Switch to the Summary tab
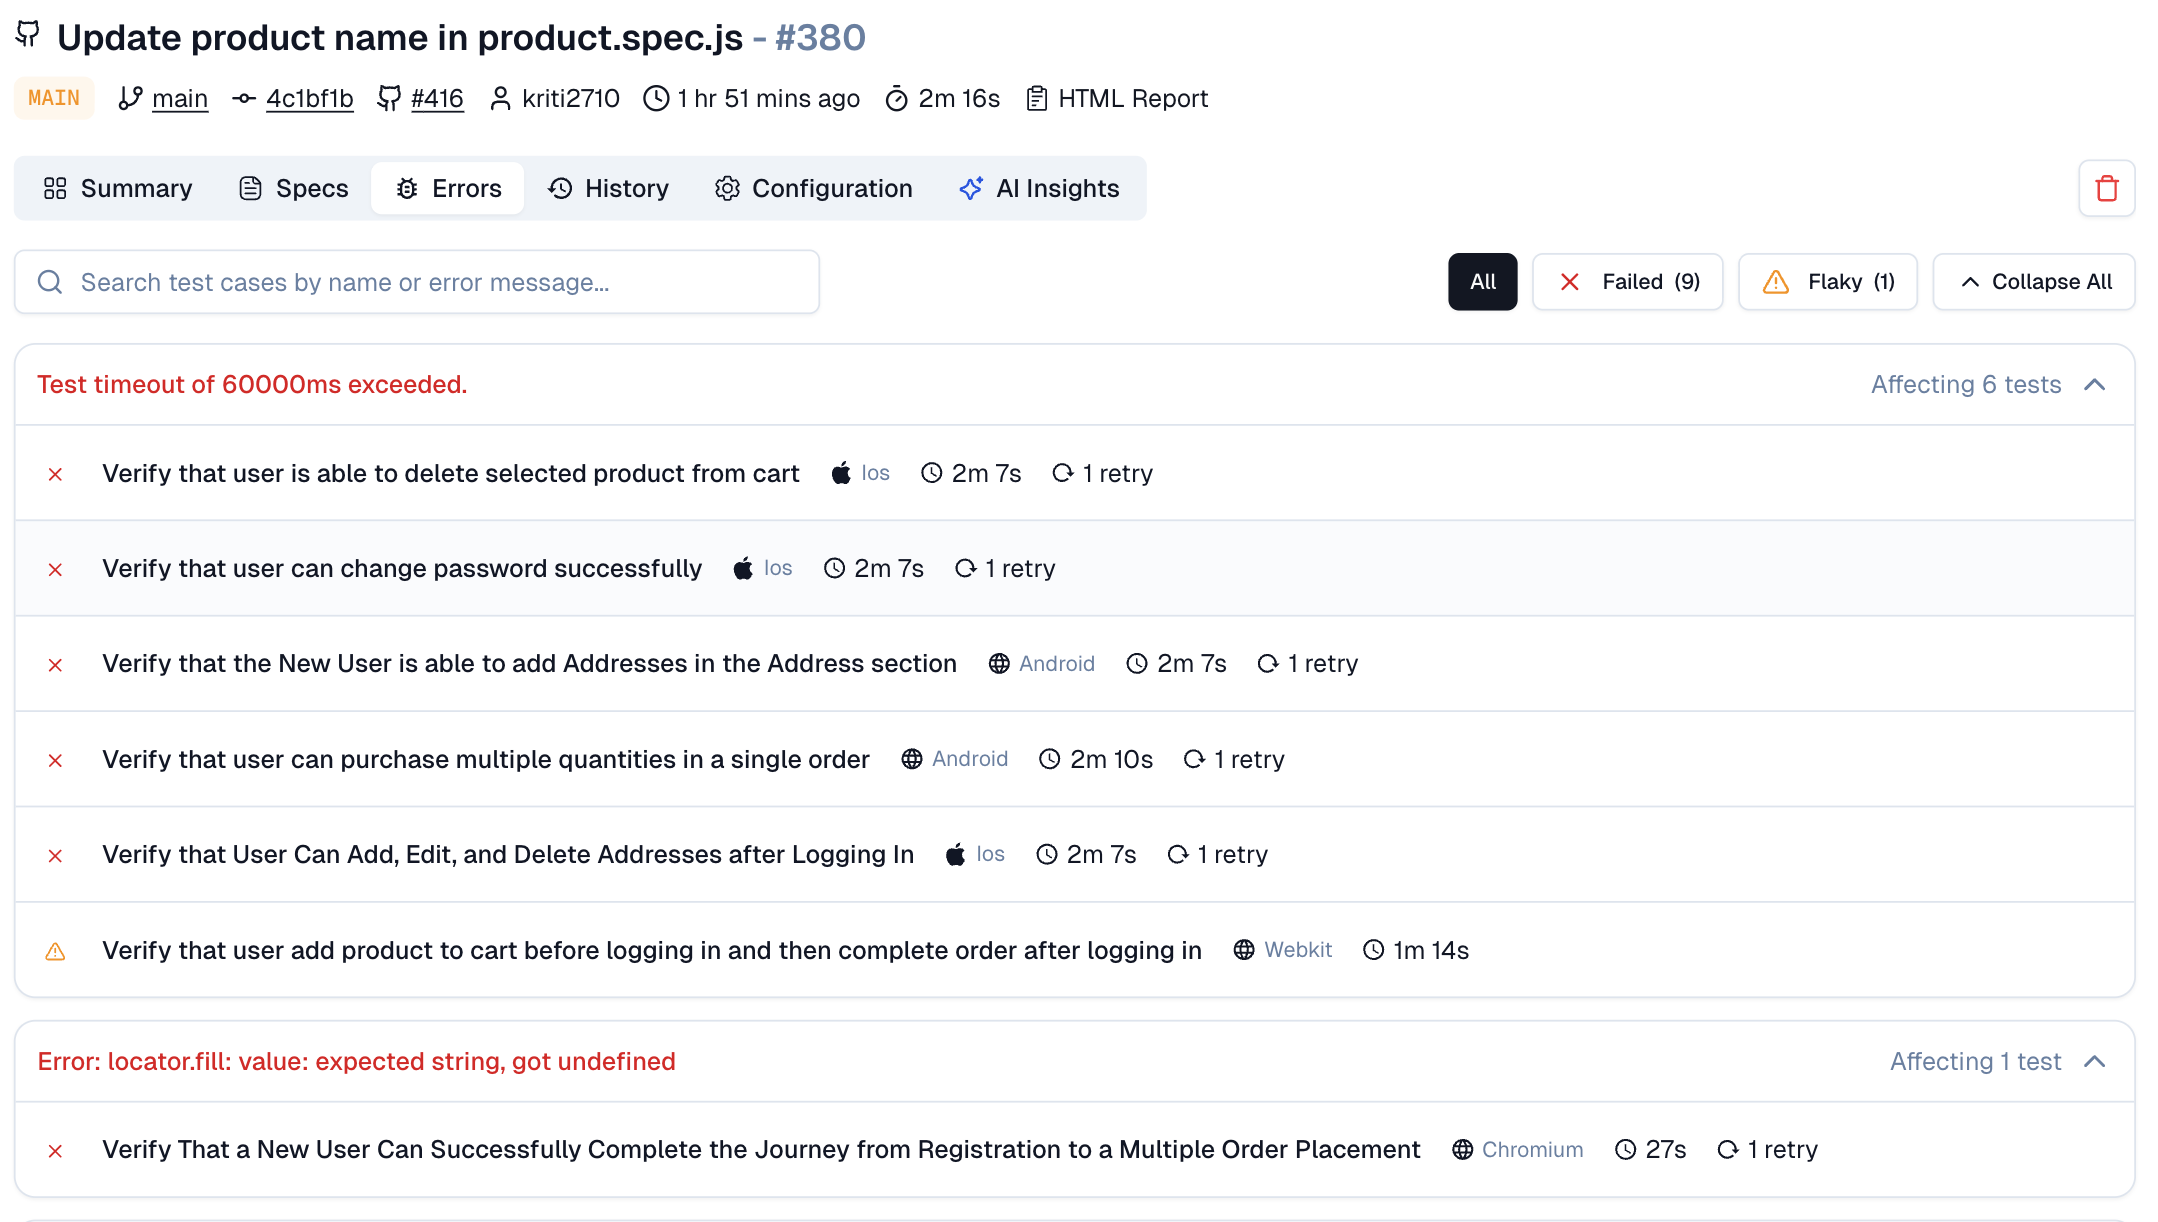Viewport: 2158px width, 1222px height. click(118, 188)
